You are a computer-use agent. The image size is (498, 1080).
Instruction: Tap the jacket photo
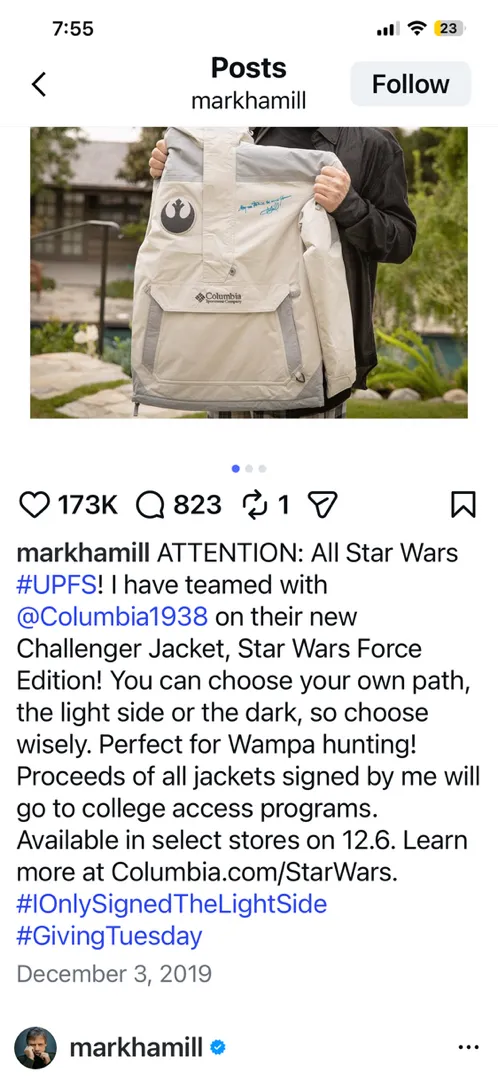[249, 272]
